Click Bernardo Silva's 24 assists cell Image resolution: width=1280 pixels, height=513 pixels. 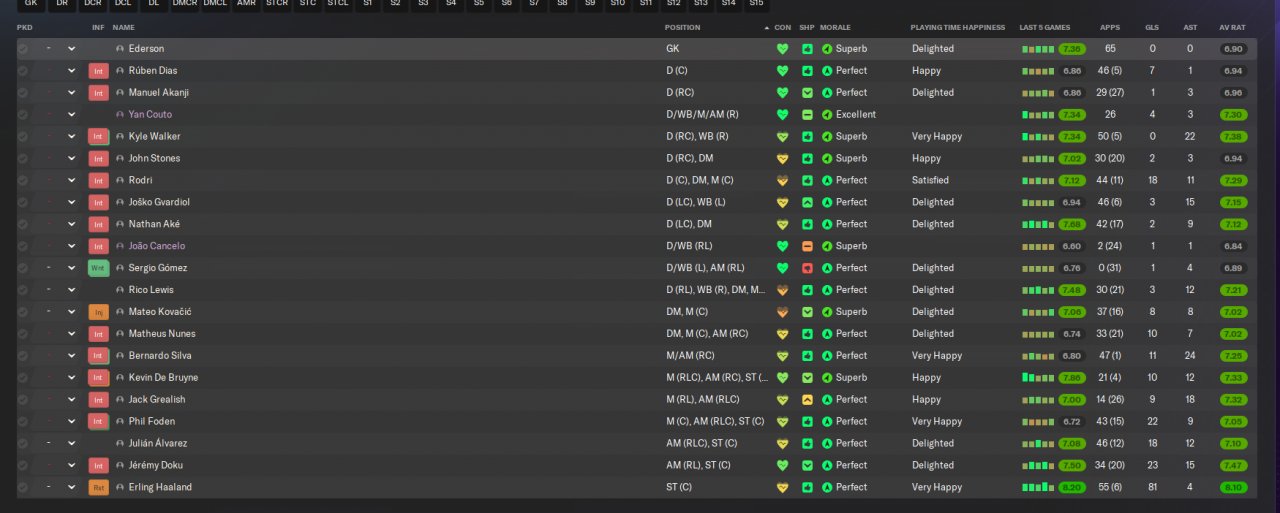1189,356
